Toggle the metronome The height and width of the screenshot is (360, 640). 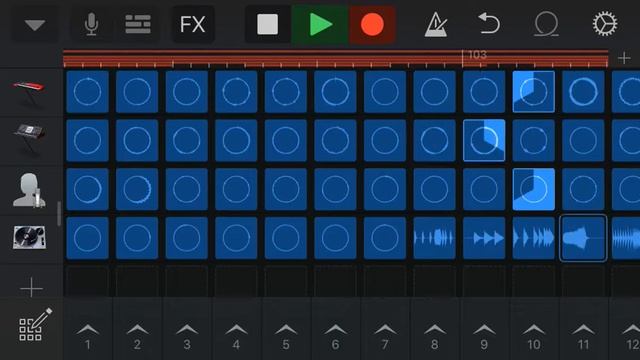click(x=436, y=24)
